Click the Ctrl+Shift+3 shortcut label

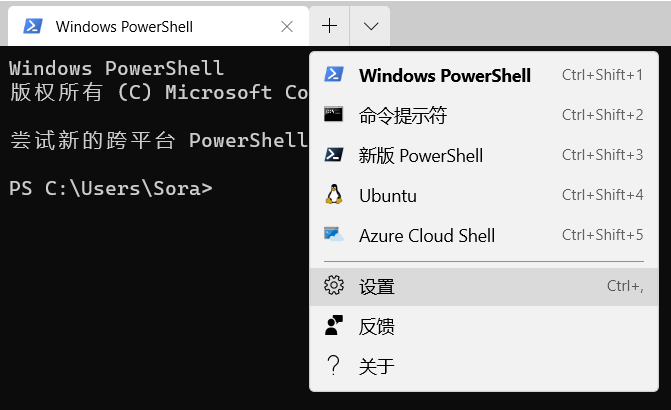pyautogui.click(x=602, y=155)
